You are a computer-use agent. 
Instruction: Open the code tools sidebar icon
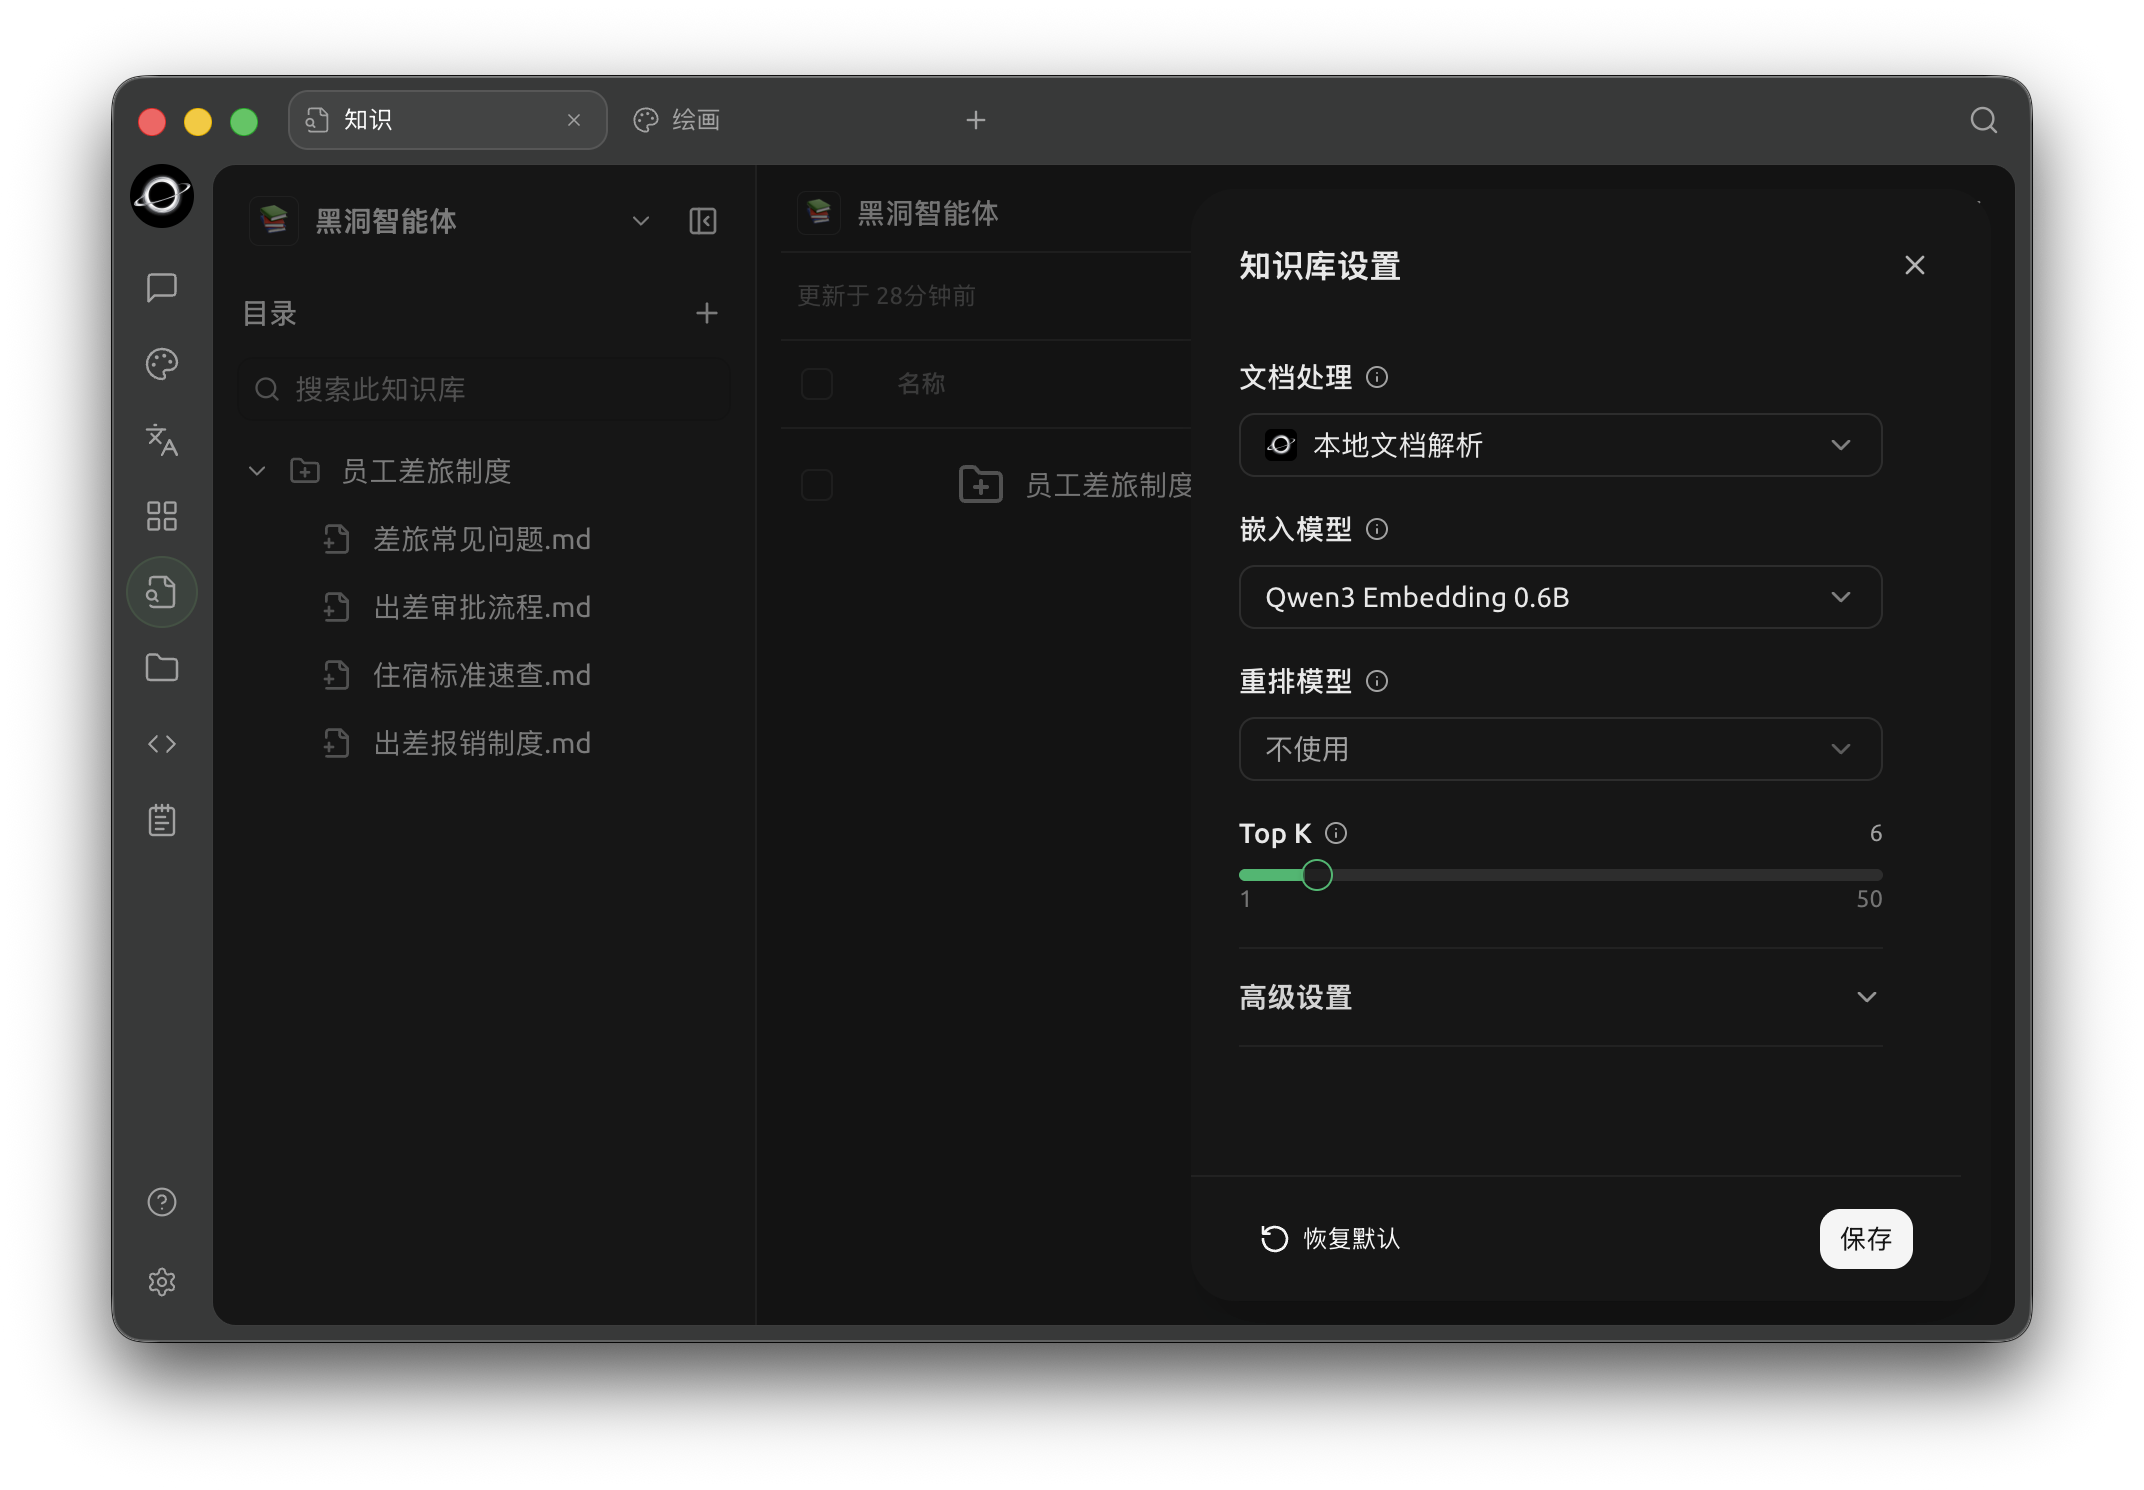click(162, 744)
